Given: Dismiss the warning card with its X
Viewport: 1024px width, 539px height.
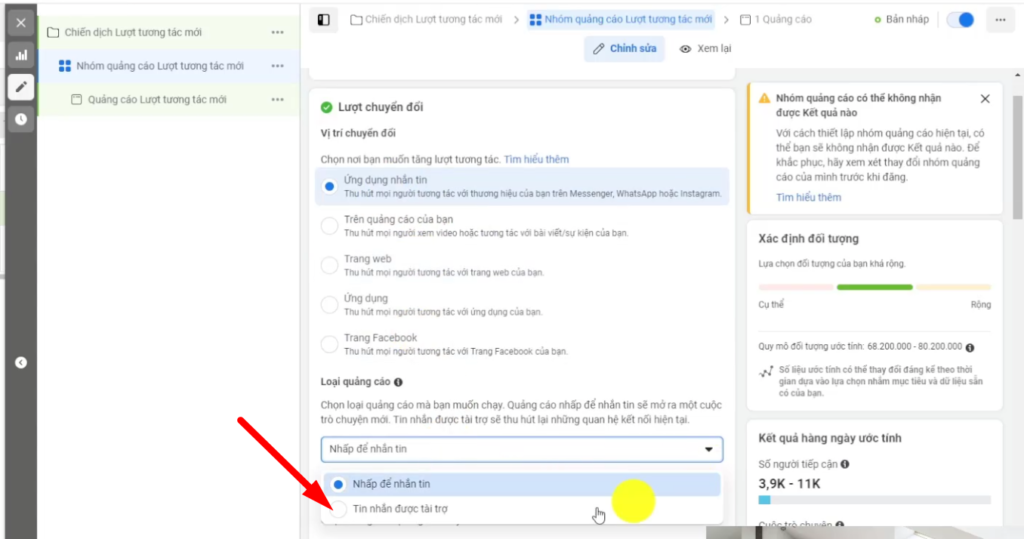Looking at the screenshot, I should pyautogui.click(x=985, y=99).
